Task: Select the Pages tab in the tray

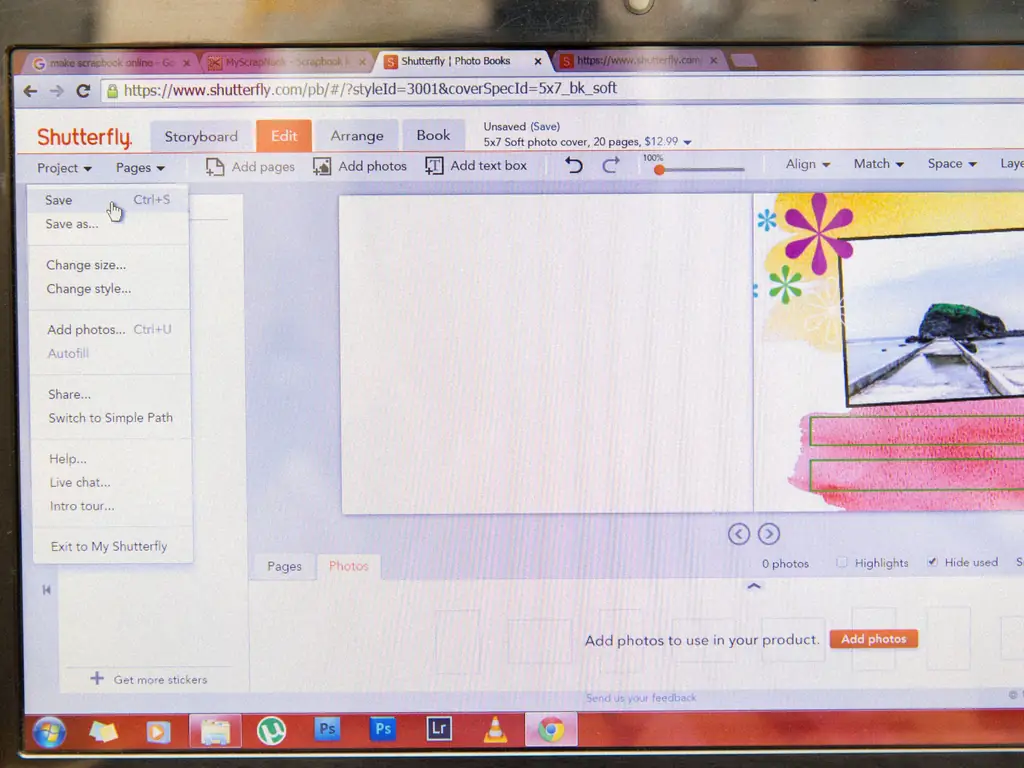Action: click(284, 566)
